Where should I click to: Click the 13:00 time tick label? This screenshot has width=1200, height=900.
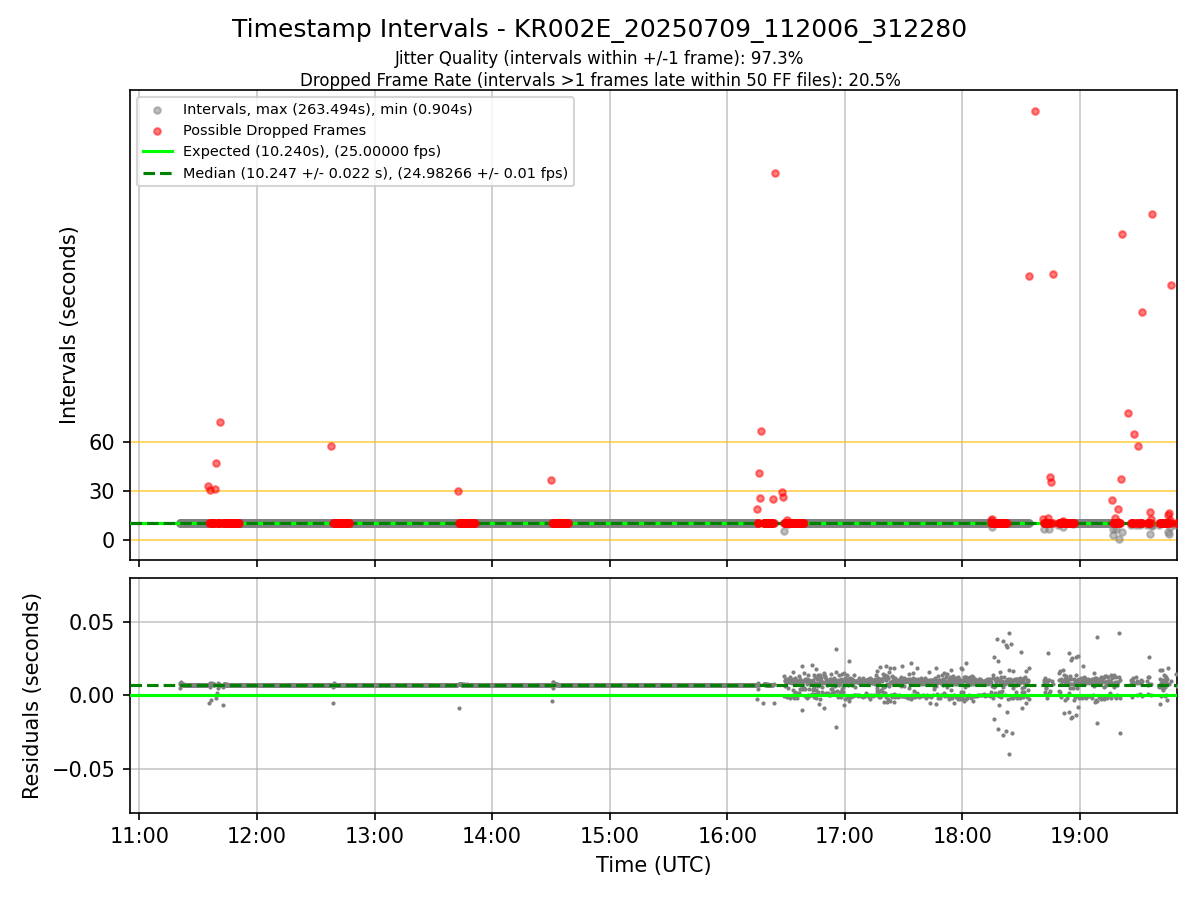[x=375, y=834]
